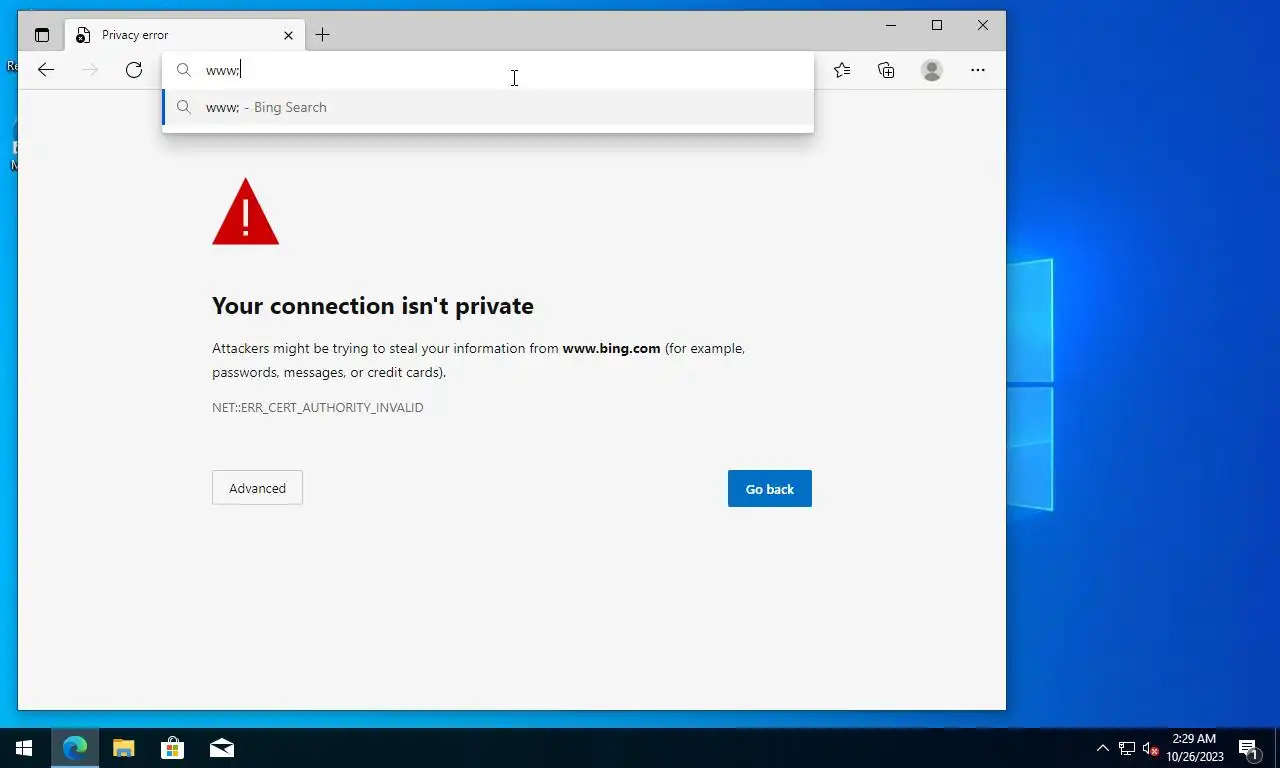Refresh the page
Image resolution: width=1280 pixels, height=768 pixels.
(x=134, y=70)
